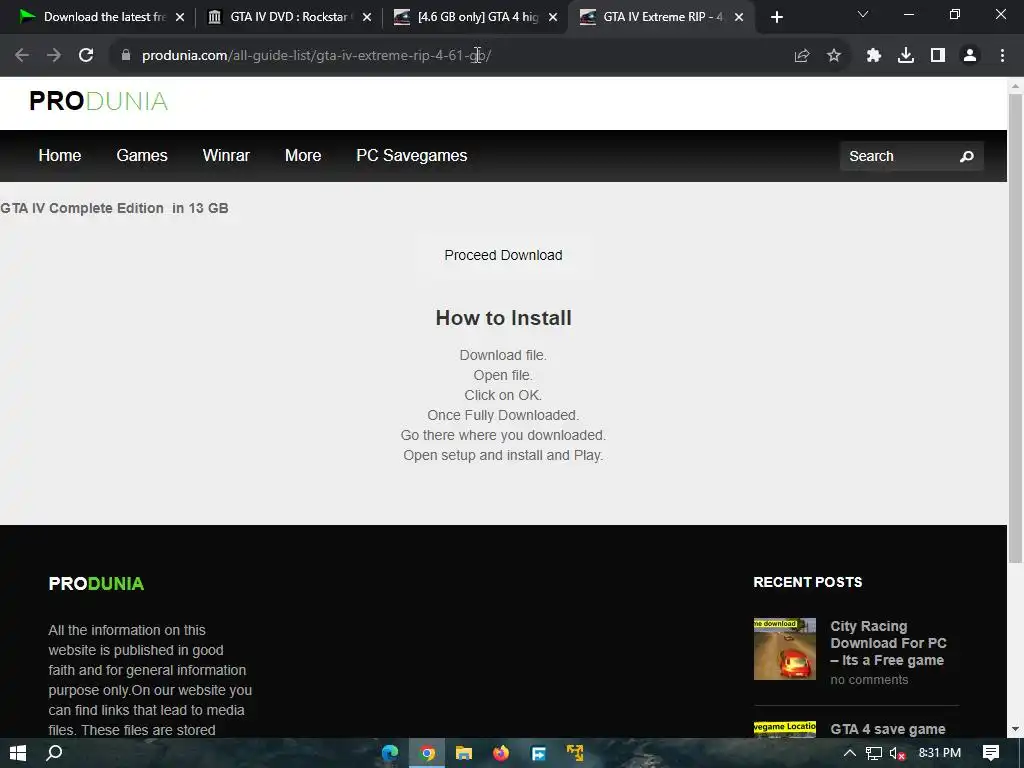Go forward in browser history

pos(54,56)
